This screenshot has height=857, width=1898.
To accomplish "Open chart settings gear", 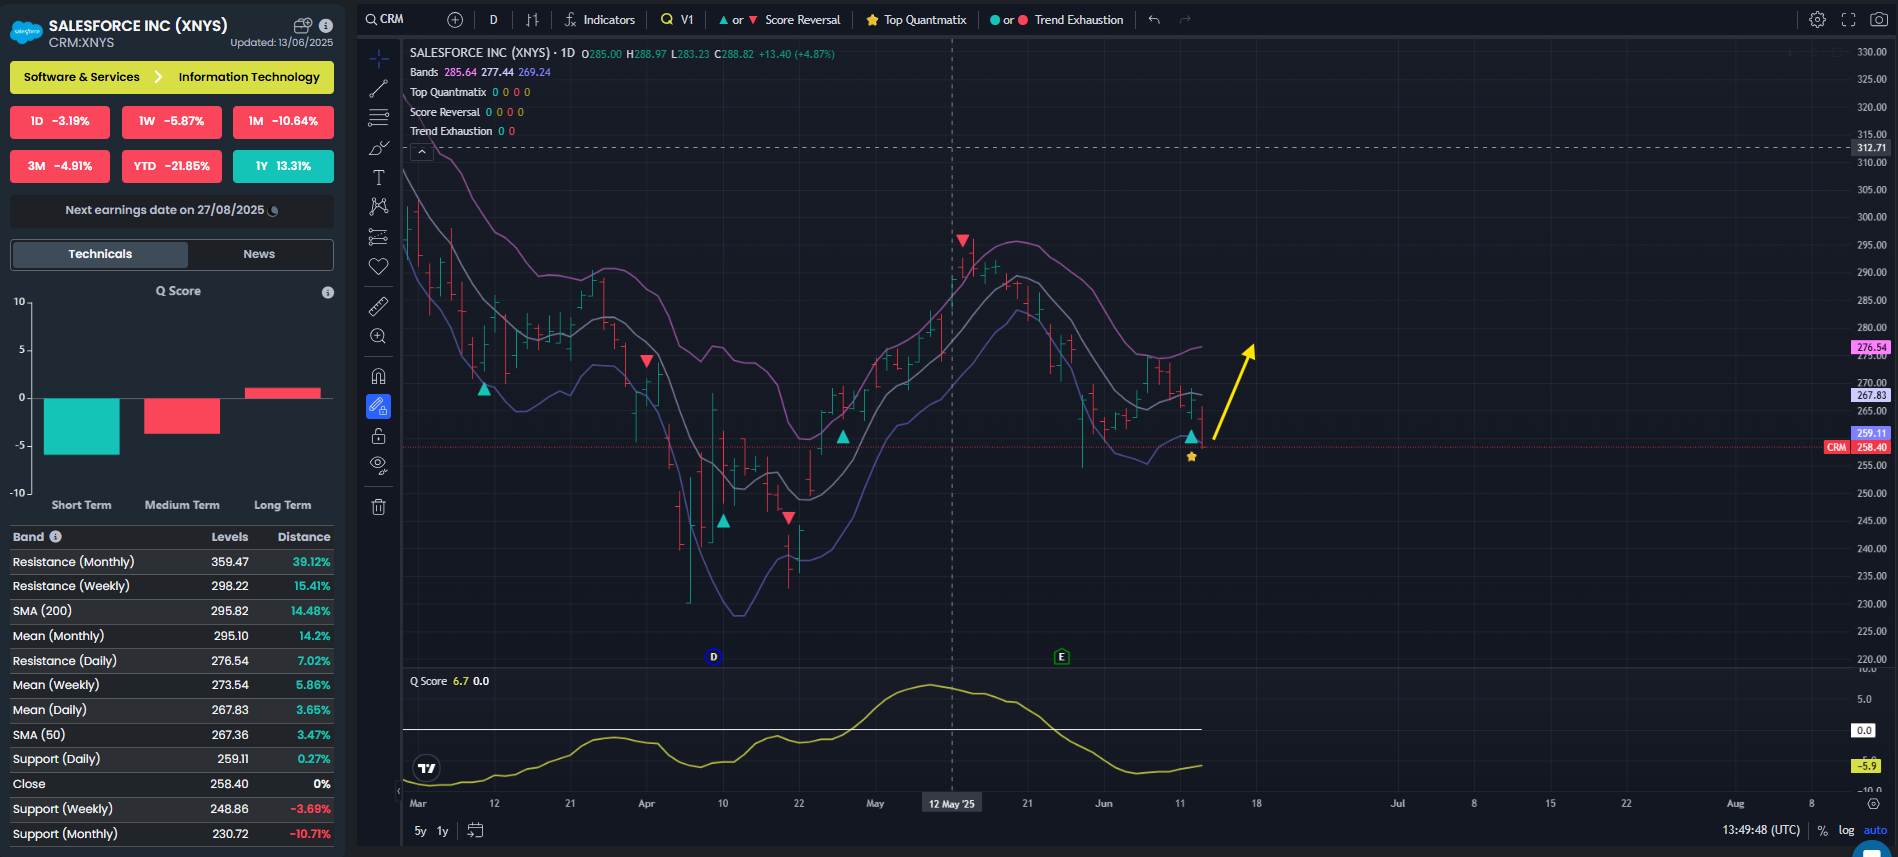I will pyautogui.click(x=1818, y=20).
